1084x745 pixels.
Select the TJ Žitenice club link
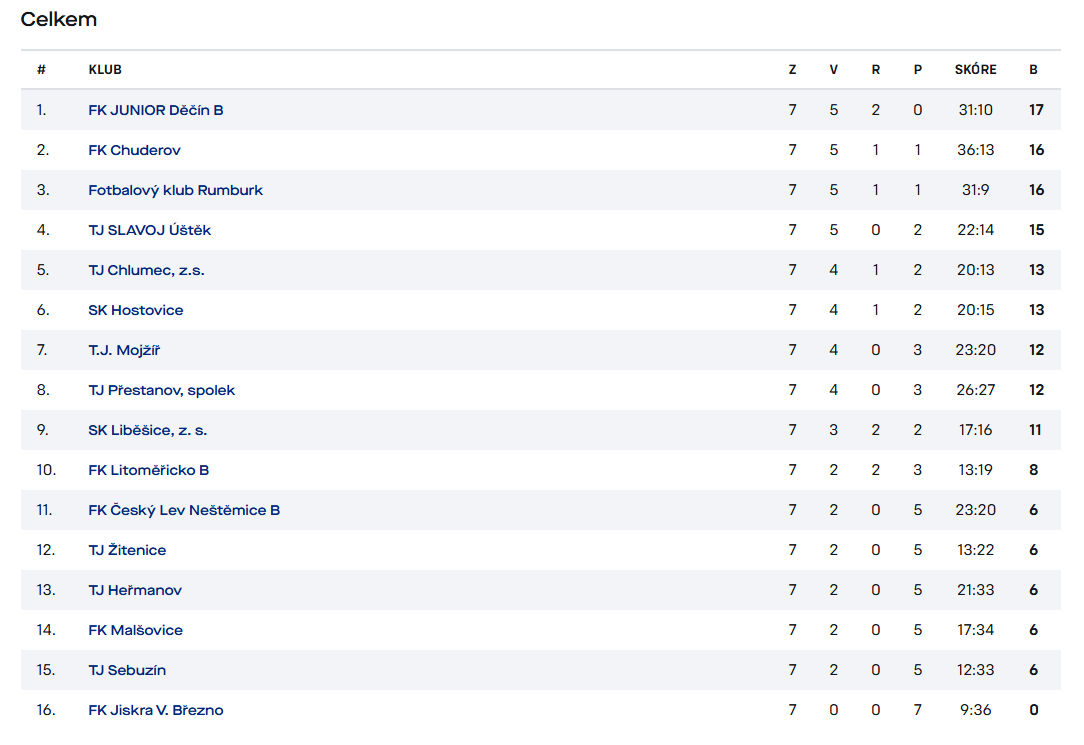(x=127, y=550)
